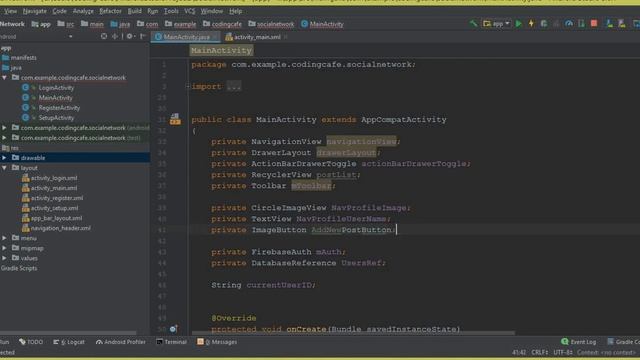Open activity_setup.xml layout file
This screenshot has width=640, height=360.
pyautogui.click(x=54, y=208)
